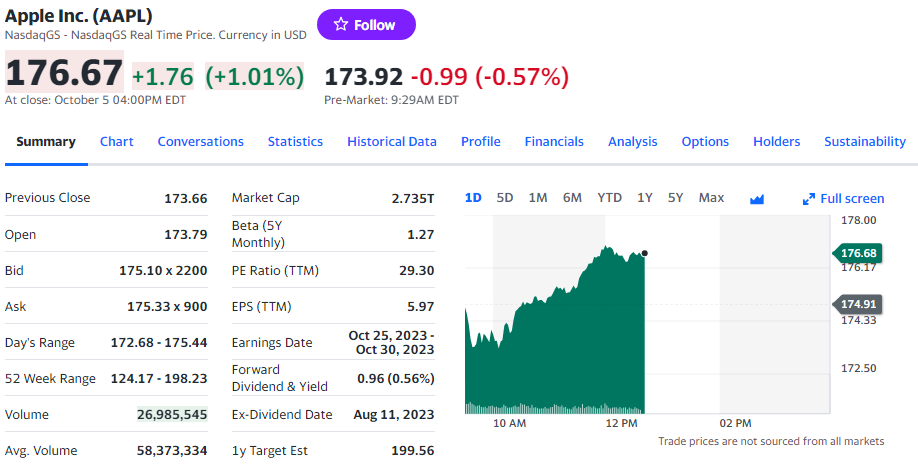918x464 pixels.
Task: Click the (+1.01%) percent change
Action: [x=255, y=77]
